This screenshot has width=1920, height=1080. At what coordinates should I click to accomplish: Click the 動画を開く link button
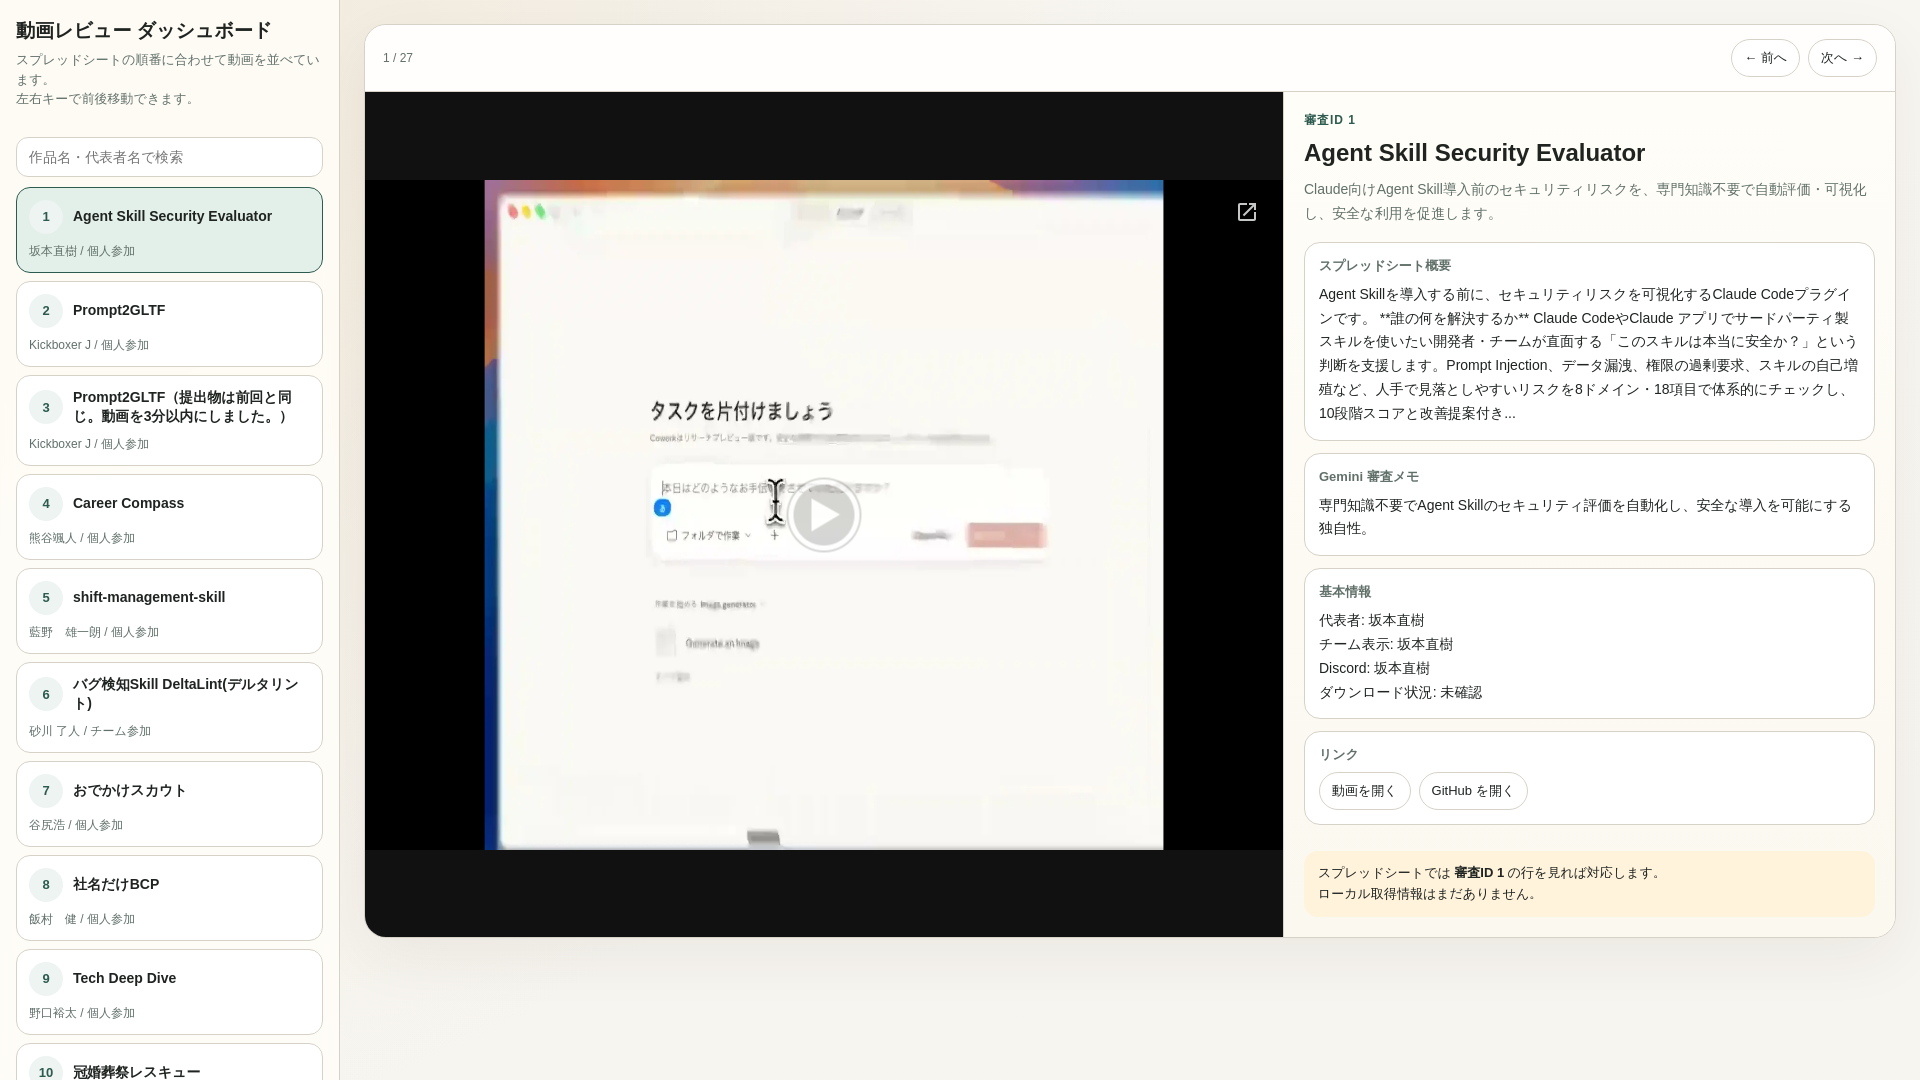click(x=1364, y=791)
